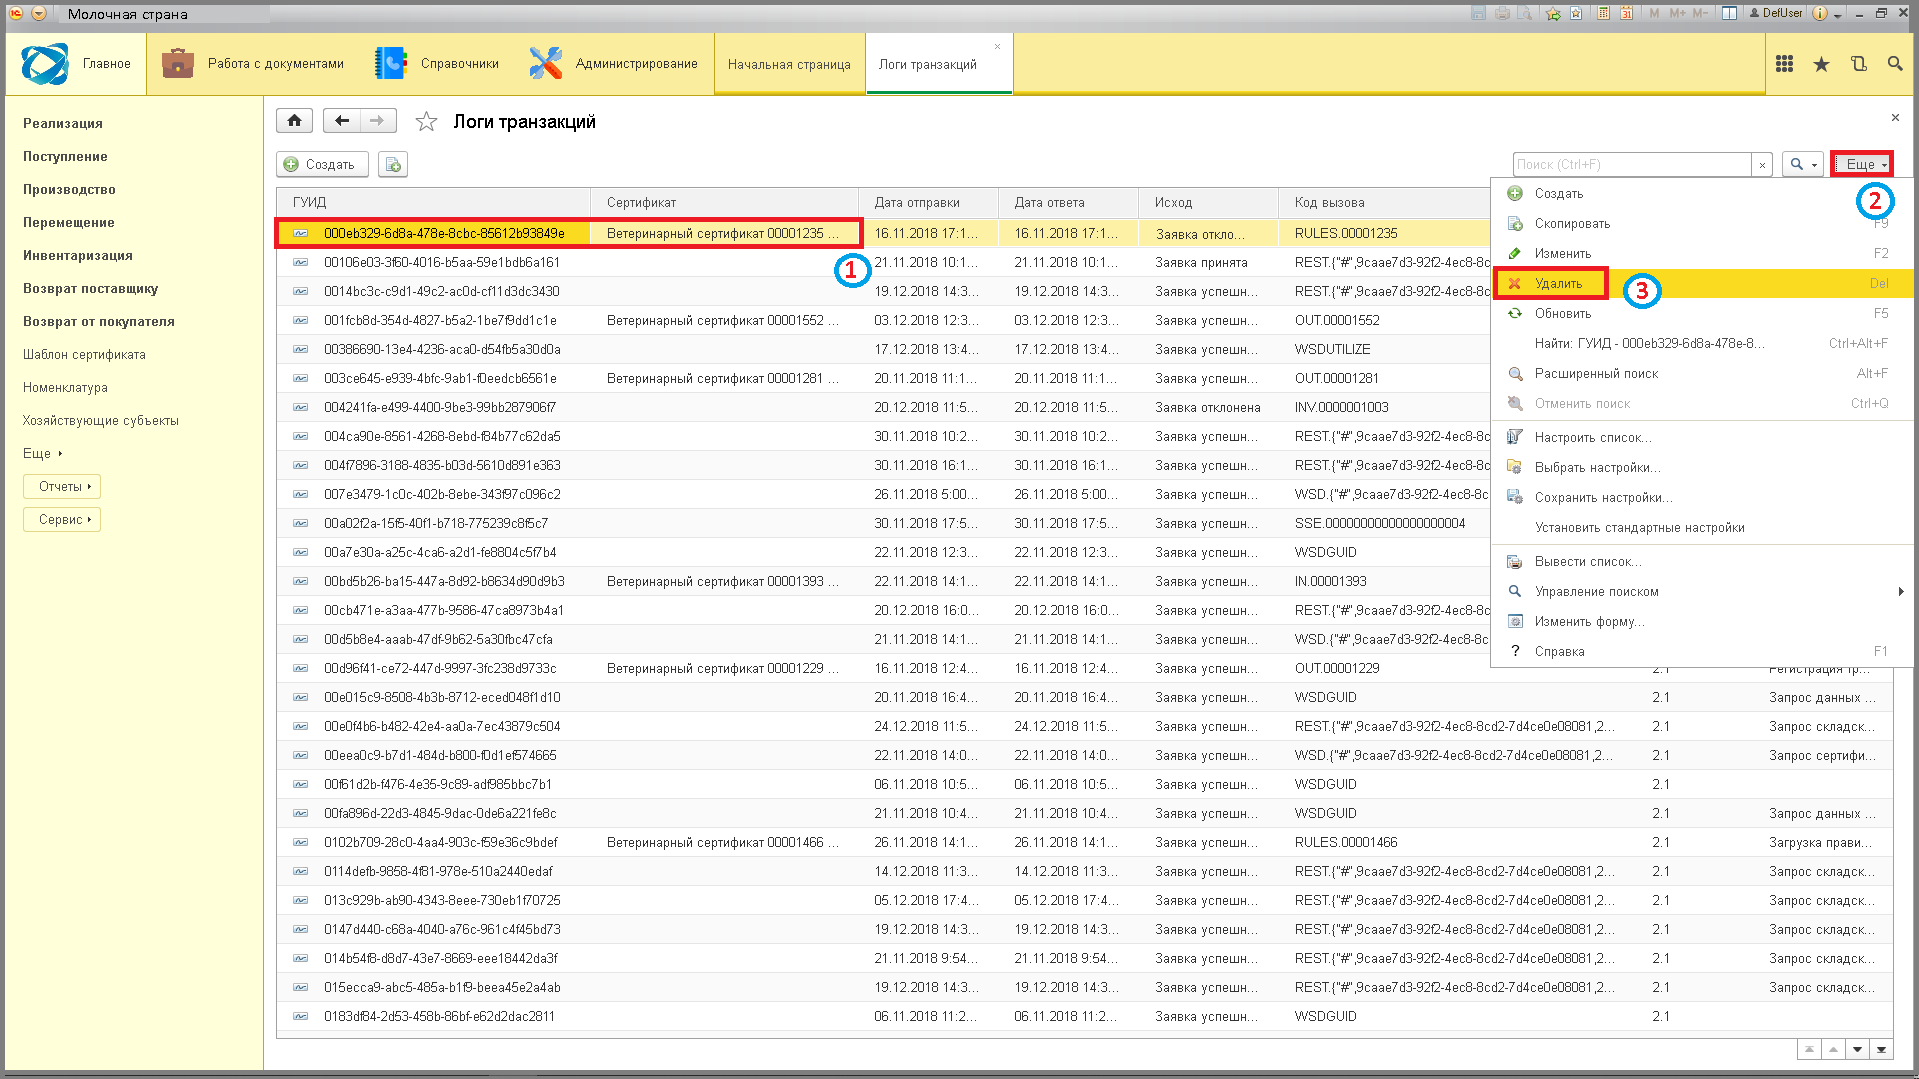Navigate back with the left arrow
1919x1079 pixels.
[342, 121]
